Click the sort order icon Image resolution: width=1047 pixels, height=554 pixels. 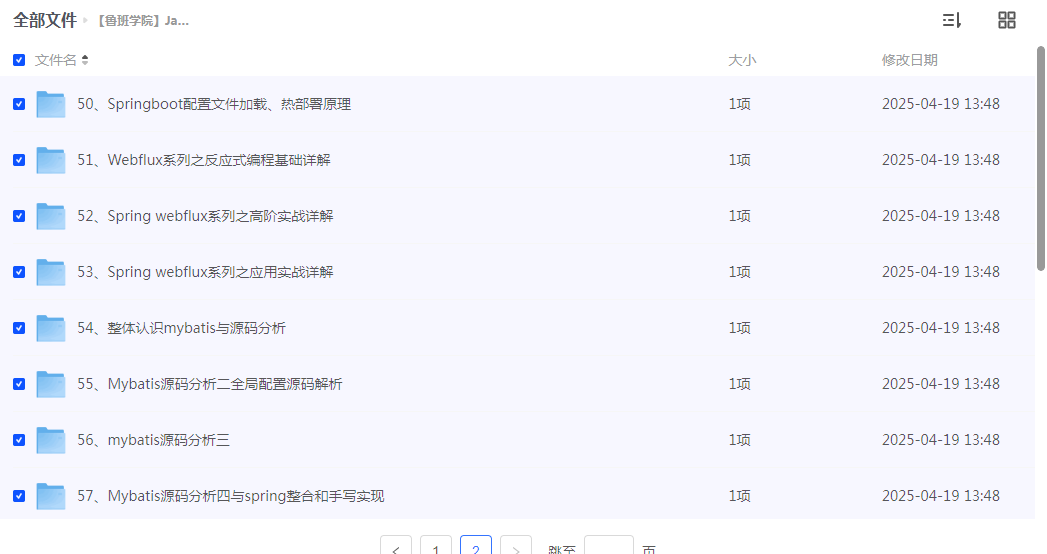pyautogui.click(x=951, y=20)
